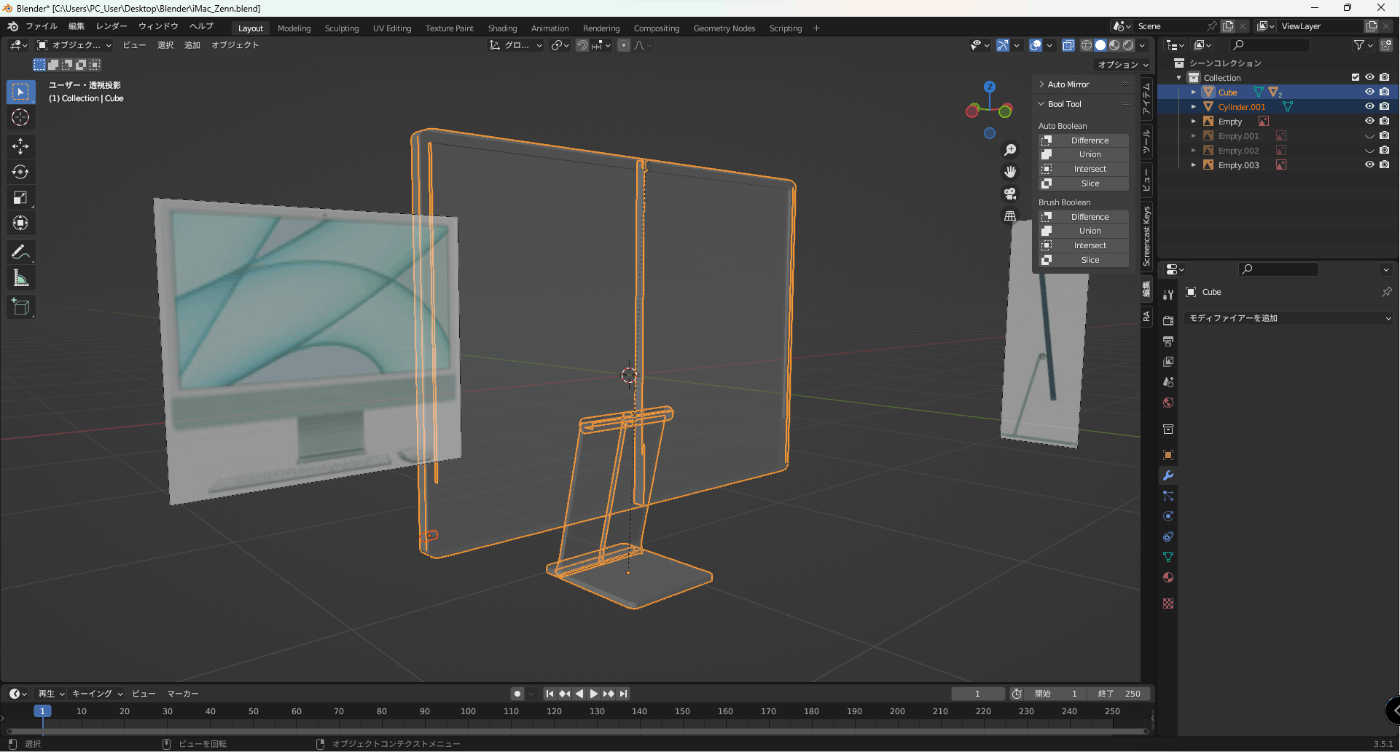The height and width of the screenshot is (752, 1400).
Task: Select the Rotate tool
Action: click(x=20, y=172)
